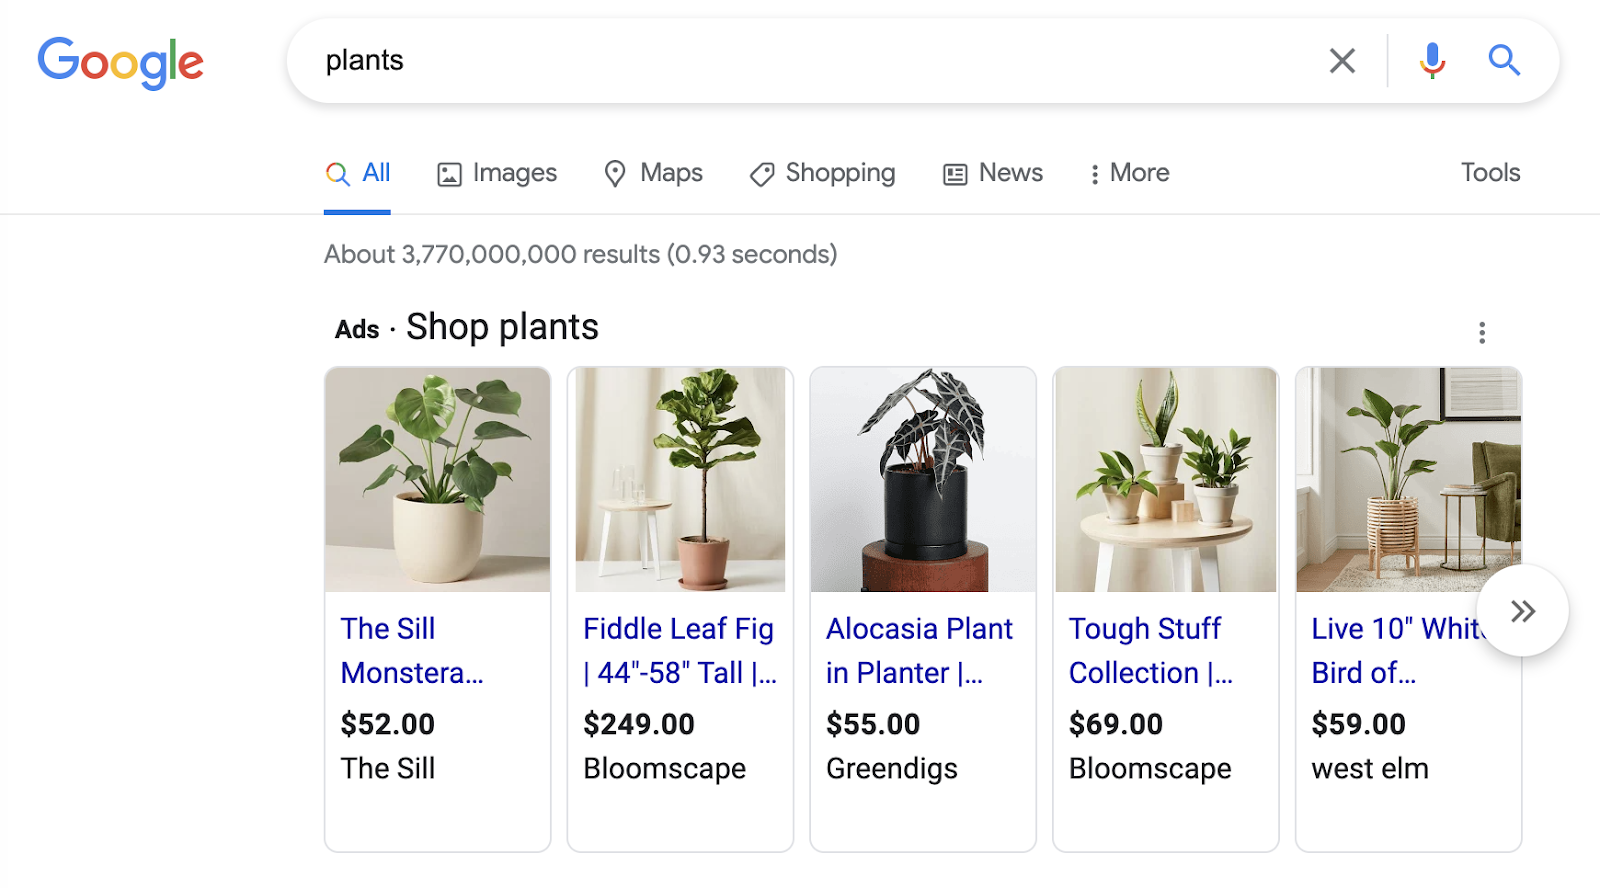Show next products with double-arrow button
1600x888 pixels.
coord(1522,611)
